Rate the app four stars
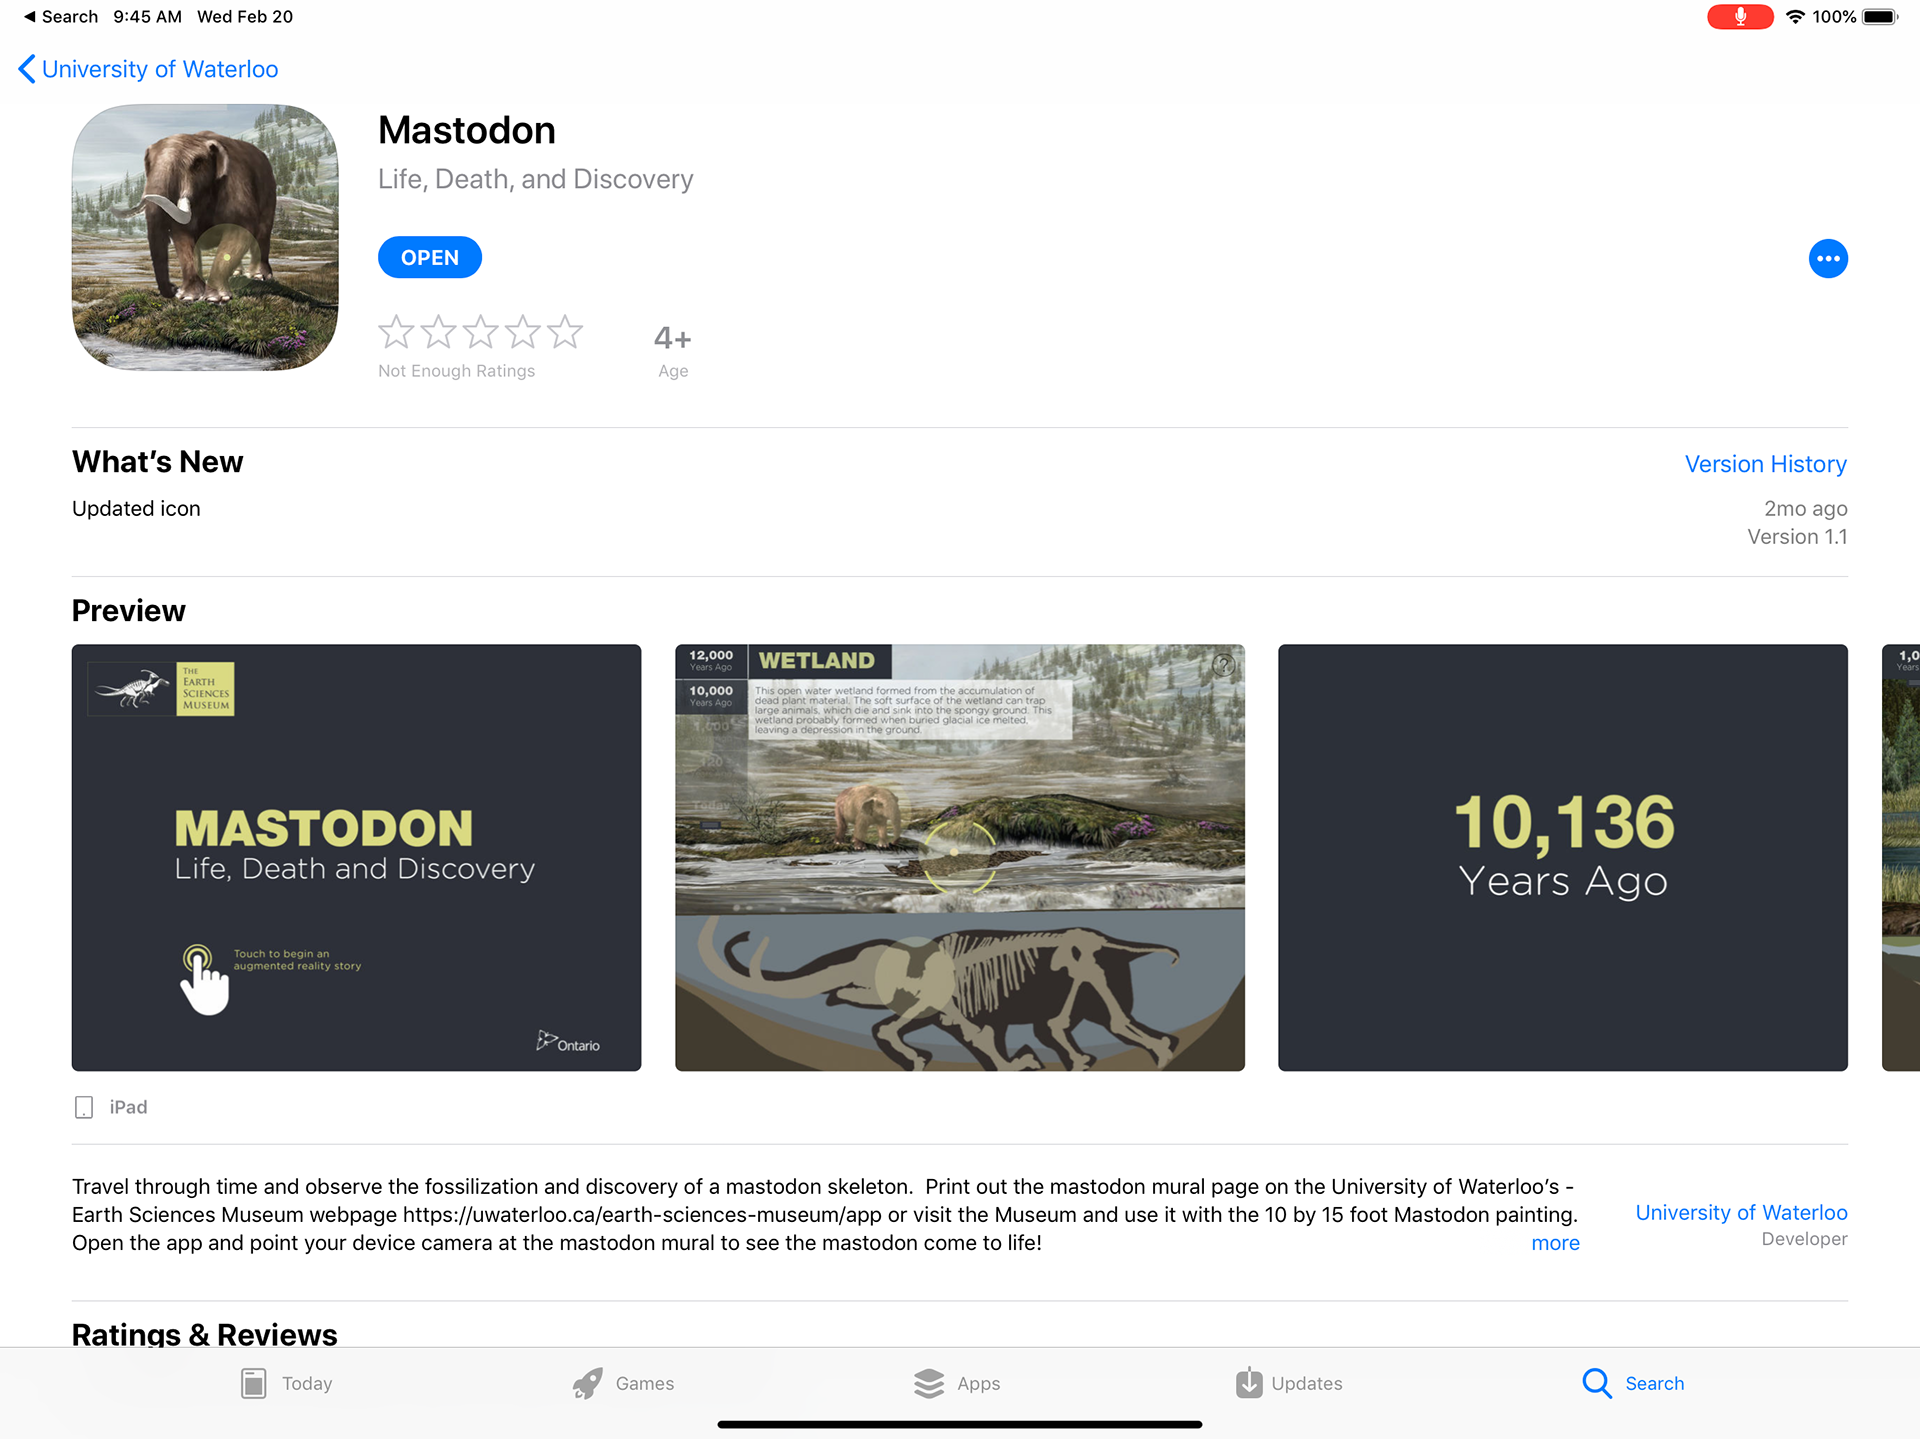Screen dimensions: 1920x1439 (x=523, y=332)
